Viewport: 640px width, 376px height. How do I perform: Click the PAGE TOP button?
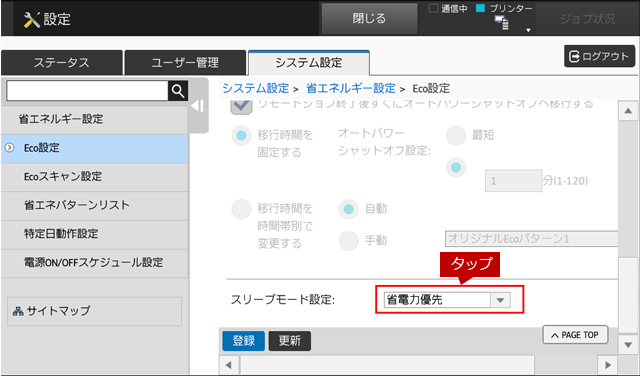(575, 335)
